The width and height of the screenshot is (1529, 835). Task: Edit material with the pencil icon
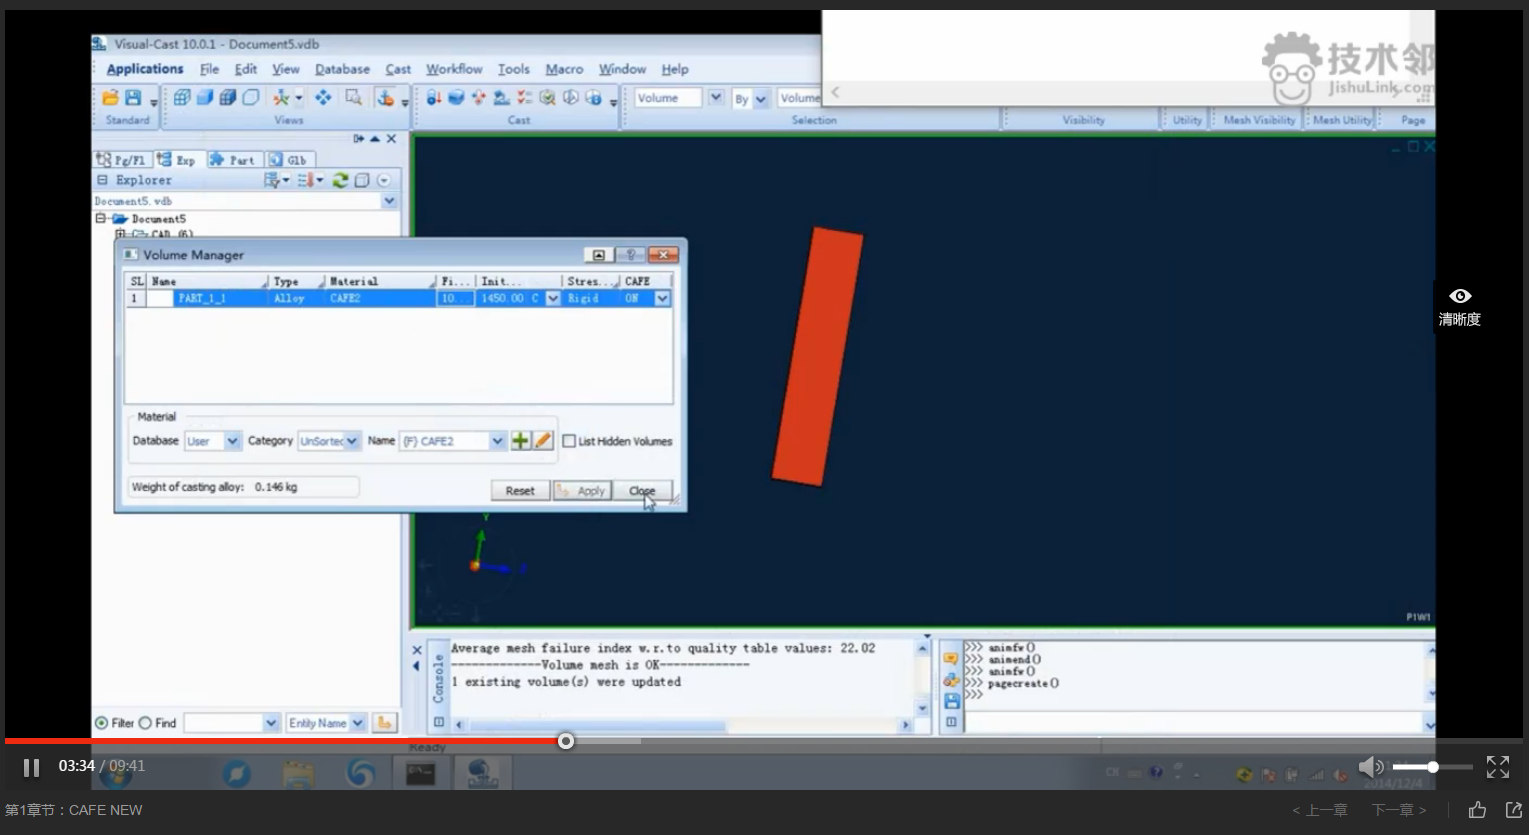(543, 441)
